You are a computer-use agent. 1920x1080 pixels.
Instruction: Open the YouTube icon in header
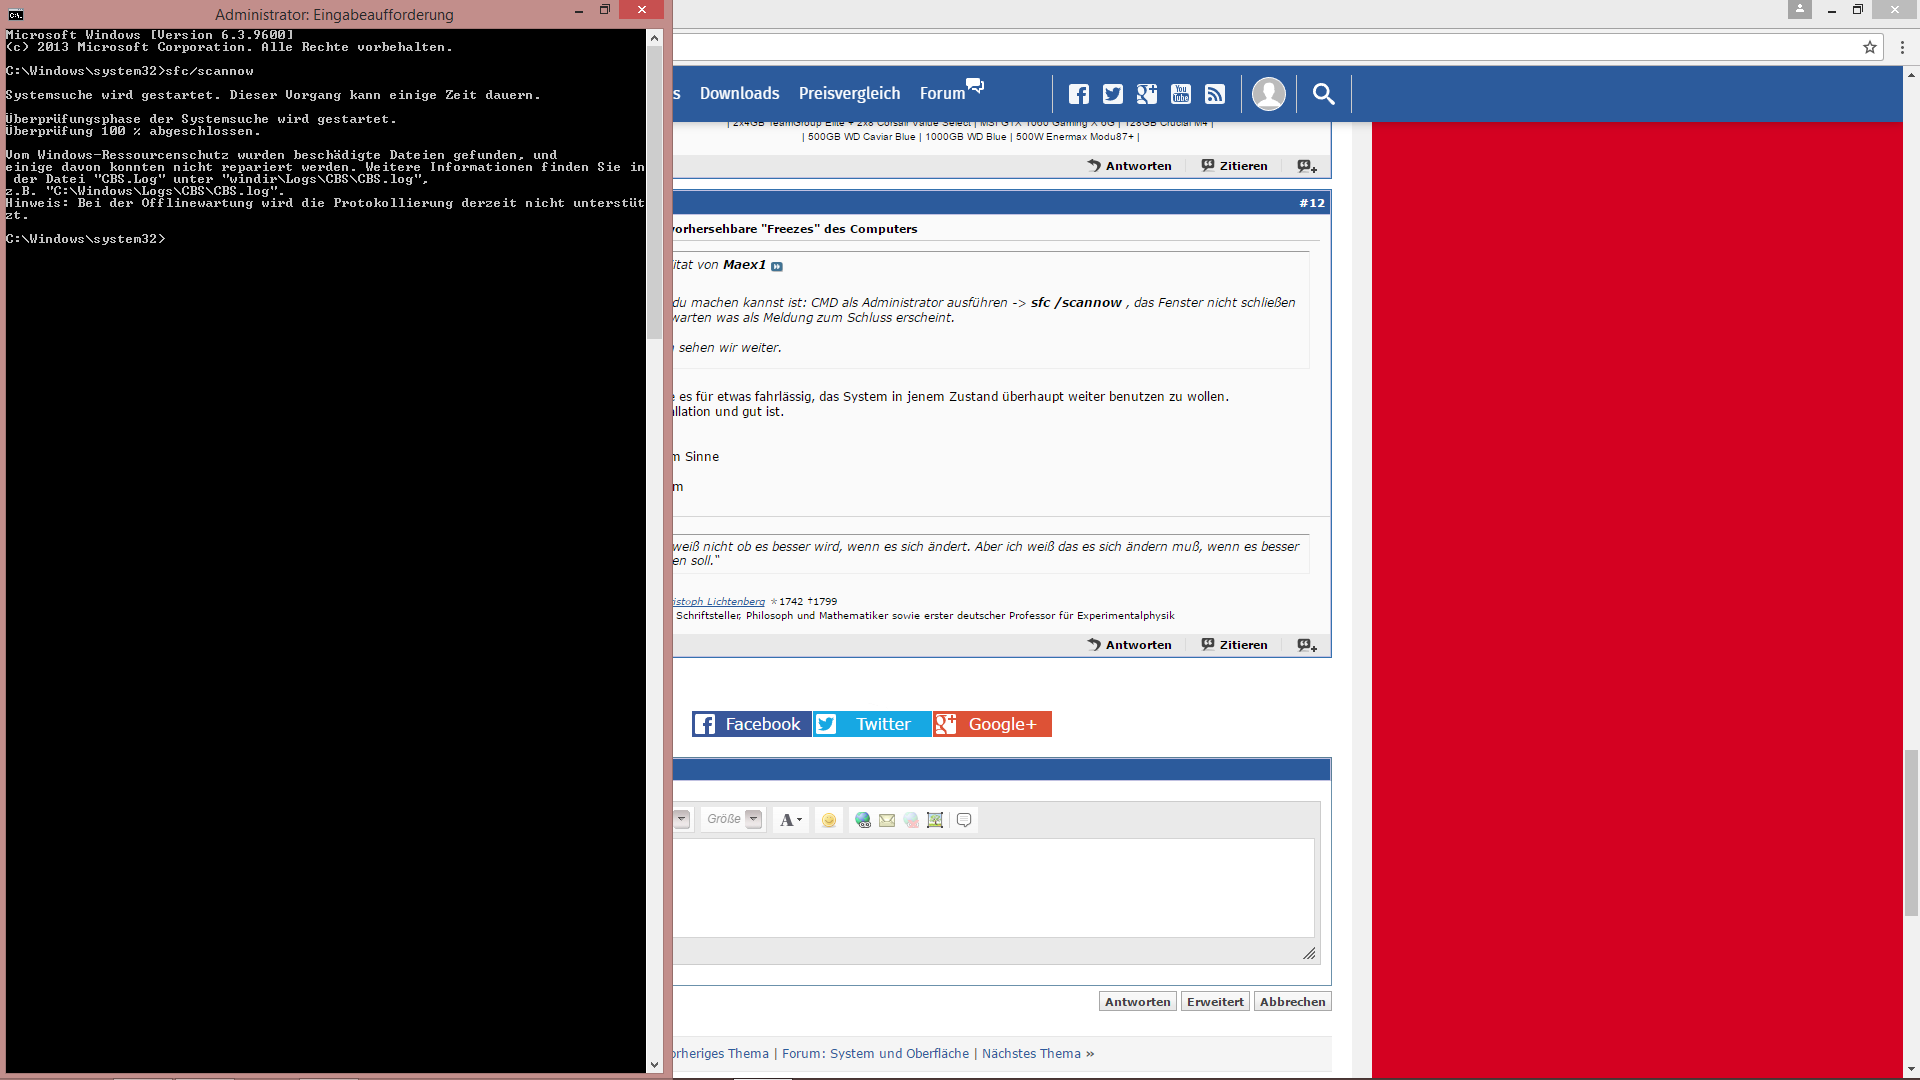[1181, 94]
